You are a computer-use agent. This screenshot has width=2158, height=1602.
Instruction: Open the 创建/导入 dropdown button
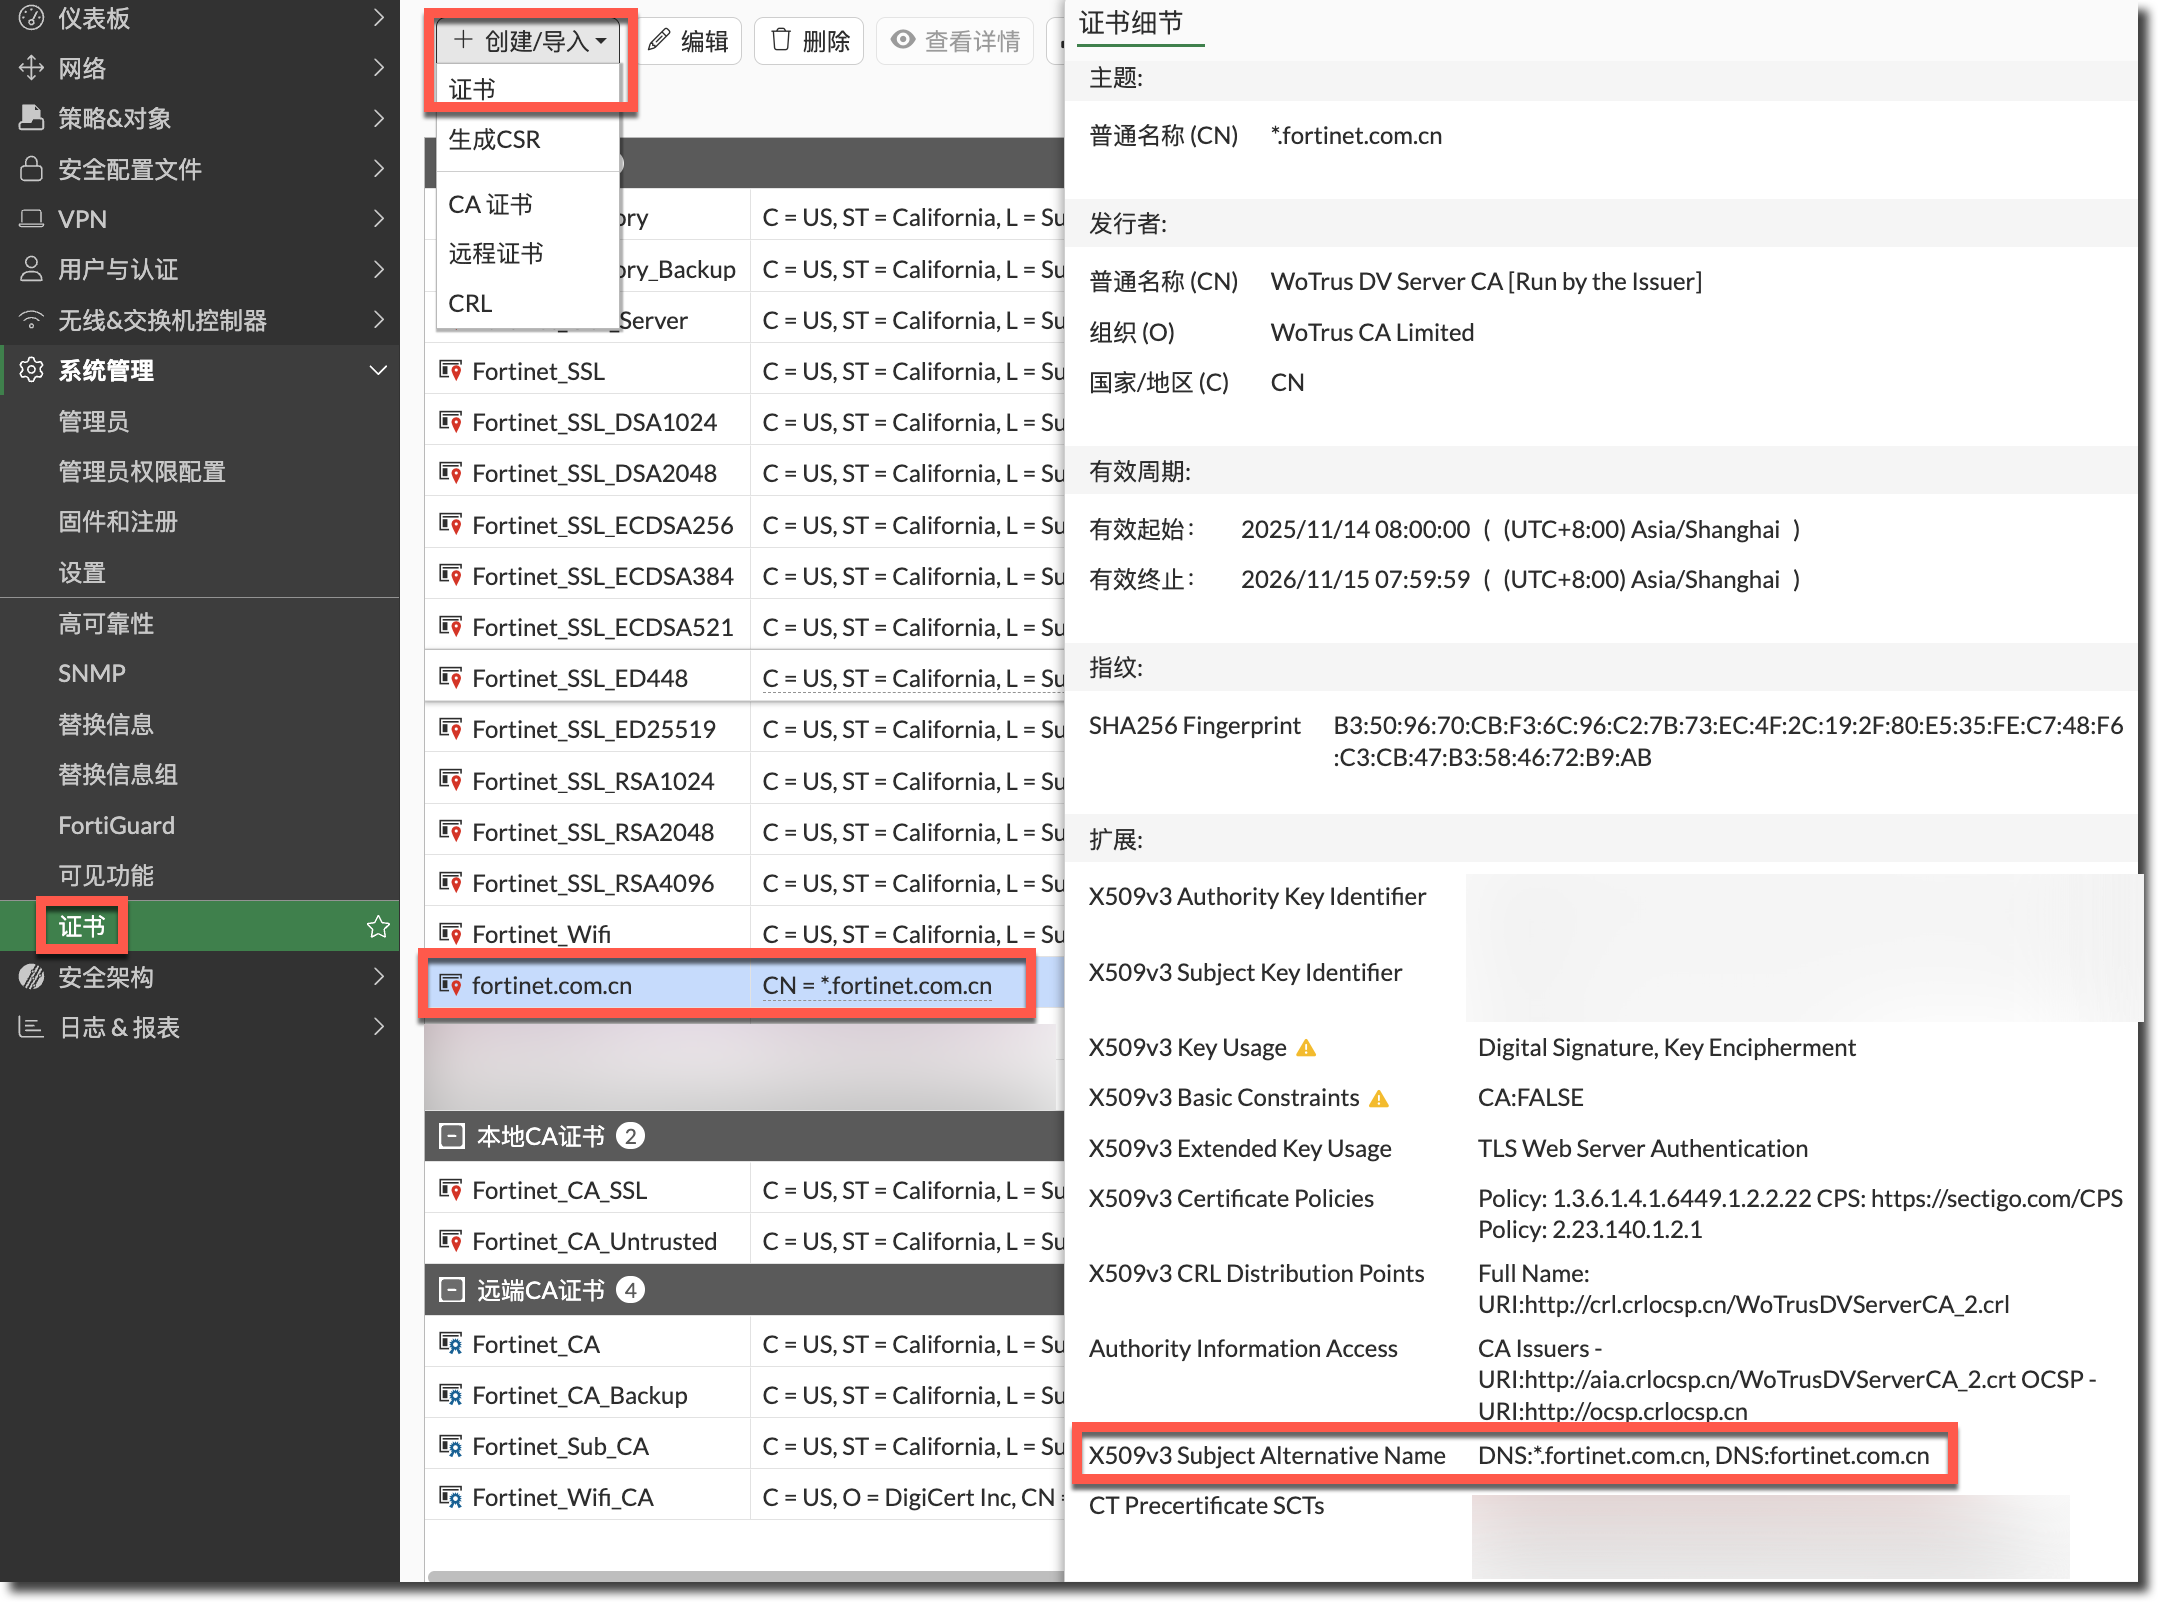(529, 41)
